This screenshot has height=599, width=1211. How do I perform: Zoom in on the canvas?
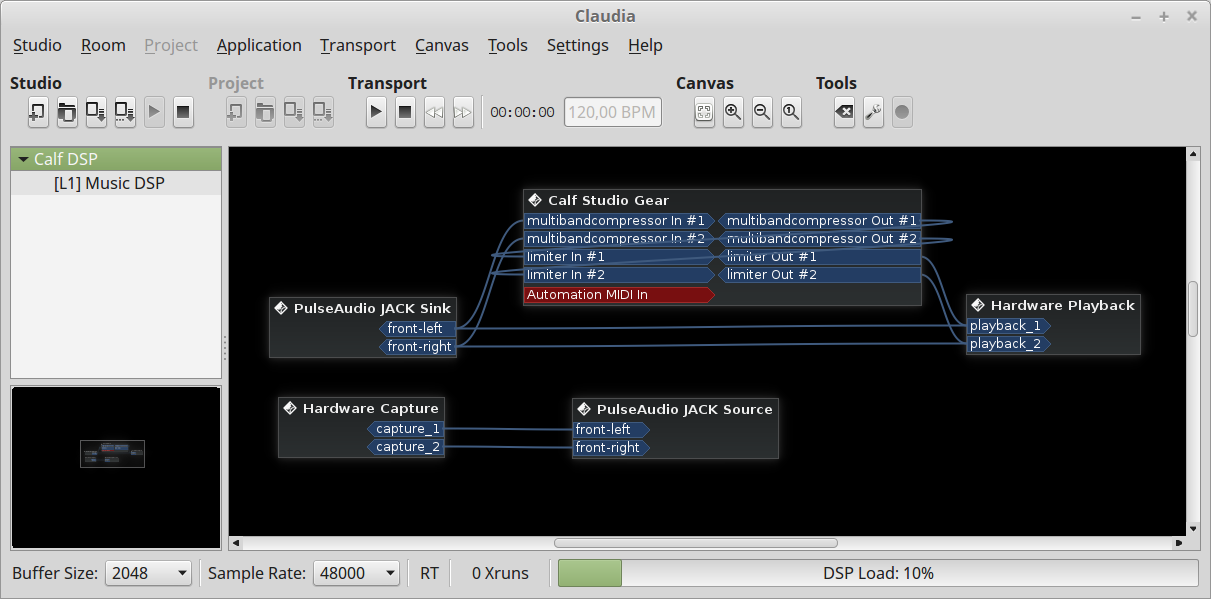point(733,112)
